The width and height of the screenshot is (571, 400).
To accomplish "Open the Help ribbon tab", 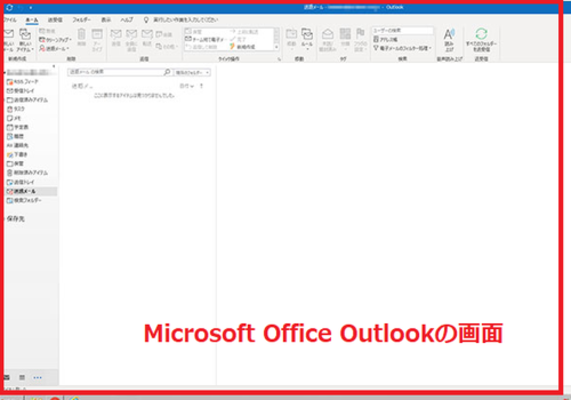I will (x=127, y=20).
